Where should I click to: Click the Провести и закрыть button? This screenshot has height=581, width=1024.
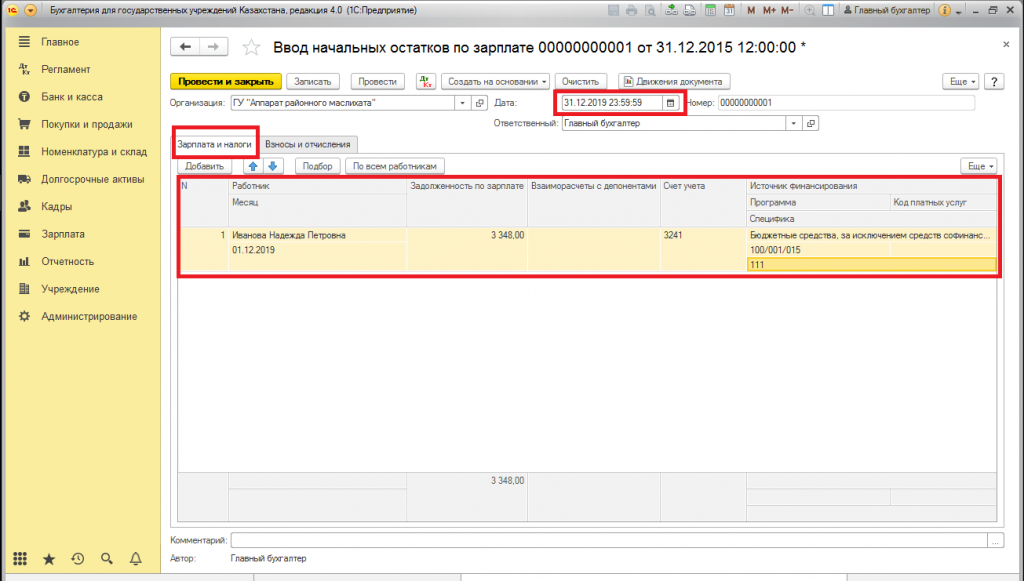pyautogui.click(x=225, y=81)
